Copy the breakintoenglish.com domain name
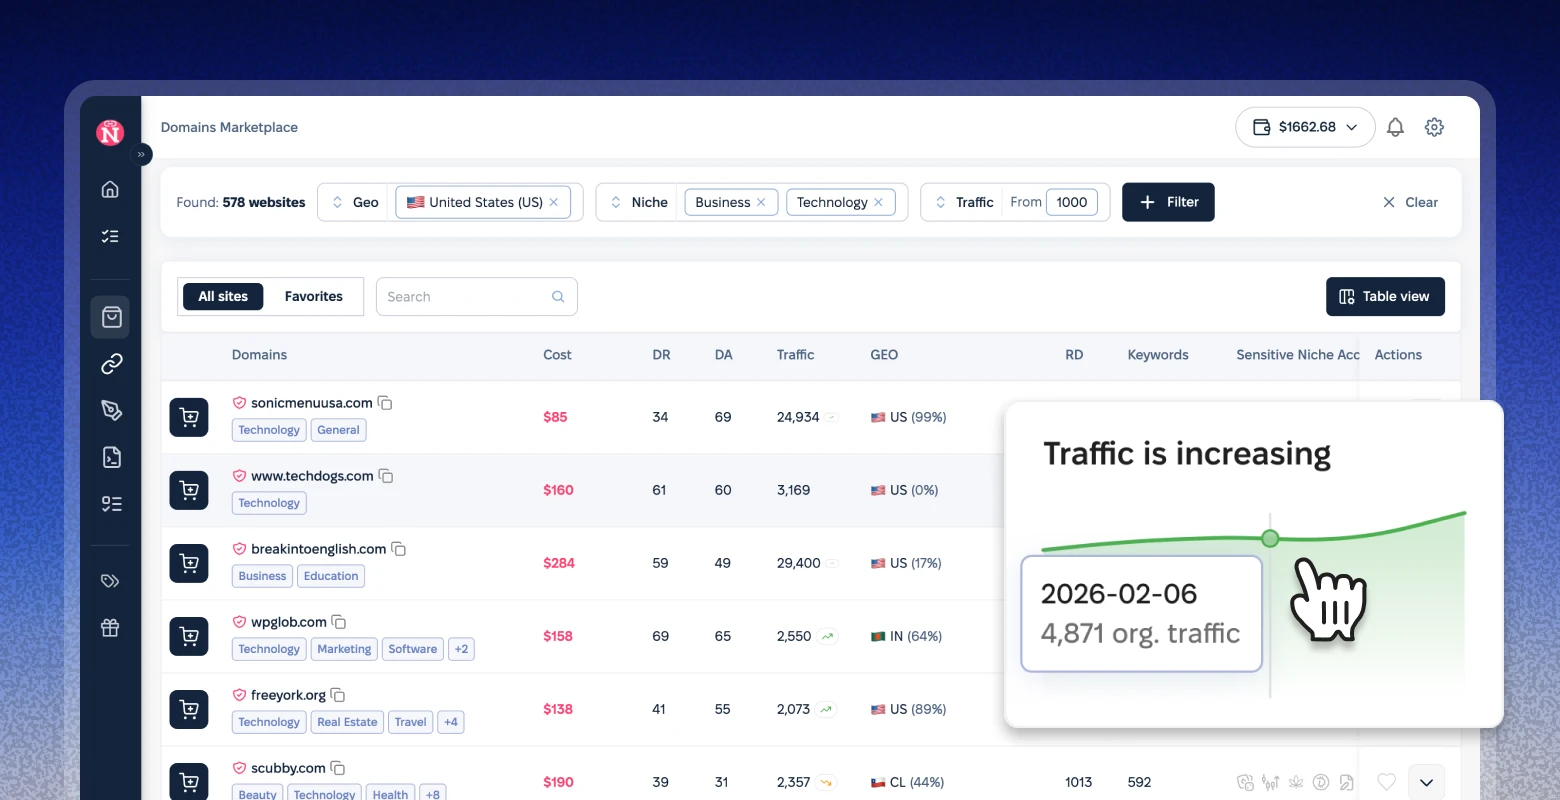 click(398, 549)
